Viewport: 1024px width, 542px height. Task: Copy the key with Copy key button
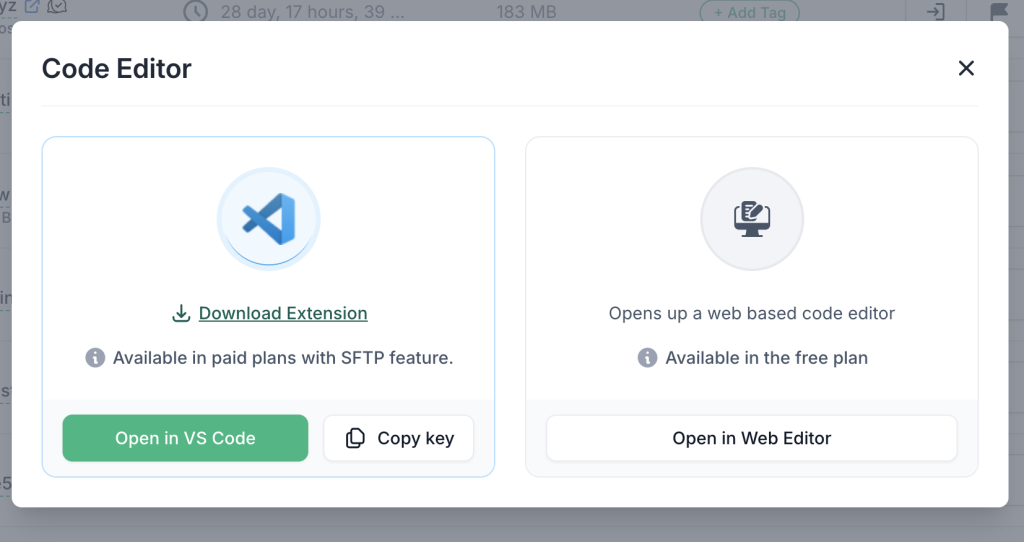click(x=399, y=438)
